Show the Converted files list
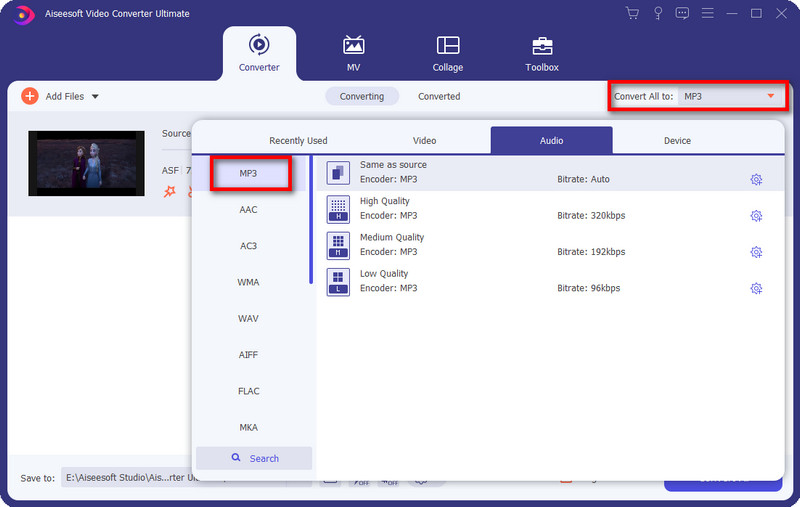This screenshot has width=800, height=507. tap(439, 97)
